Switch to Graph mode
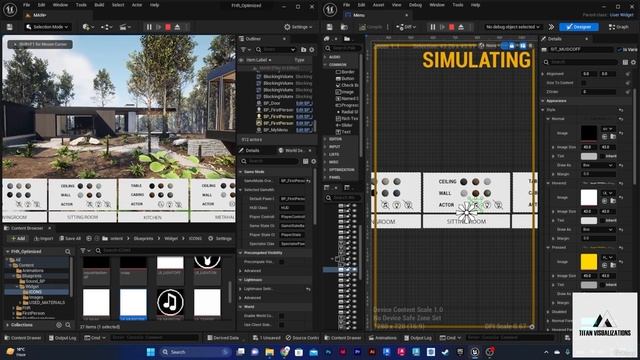640x360 pixels. pos(619,27)
